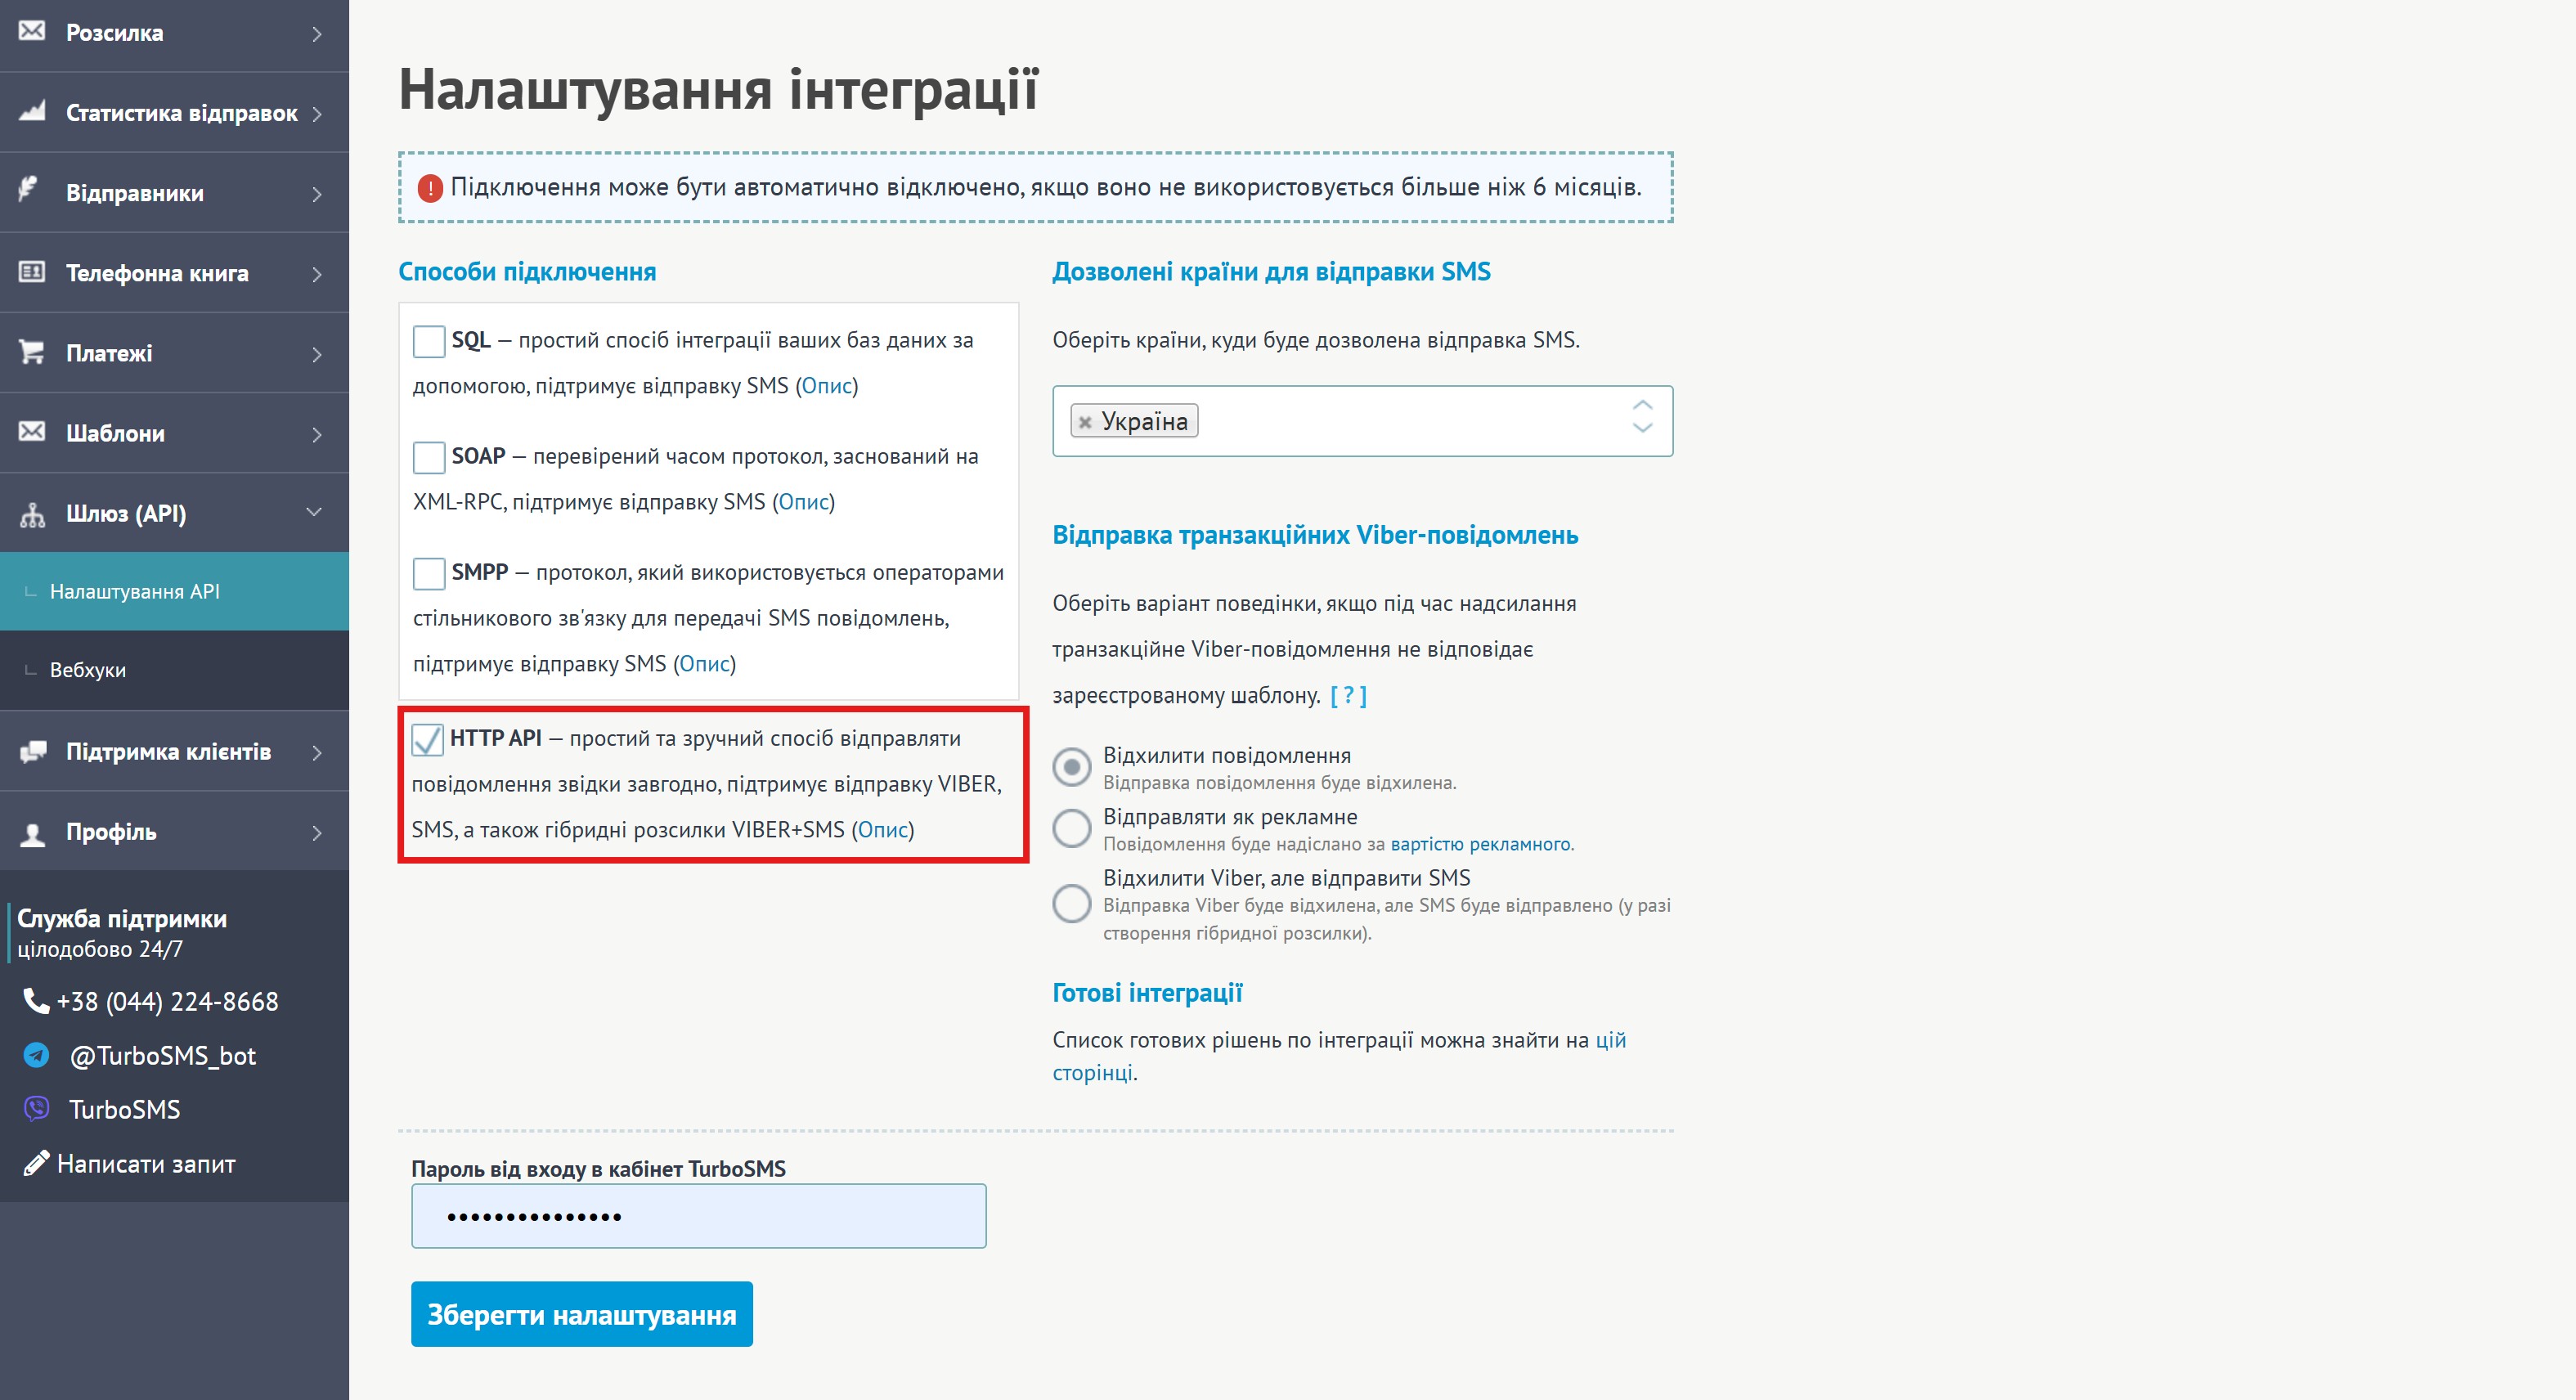
Task: Check the SMPP protocol checkbox
Action: [x=428, y=573]
